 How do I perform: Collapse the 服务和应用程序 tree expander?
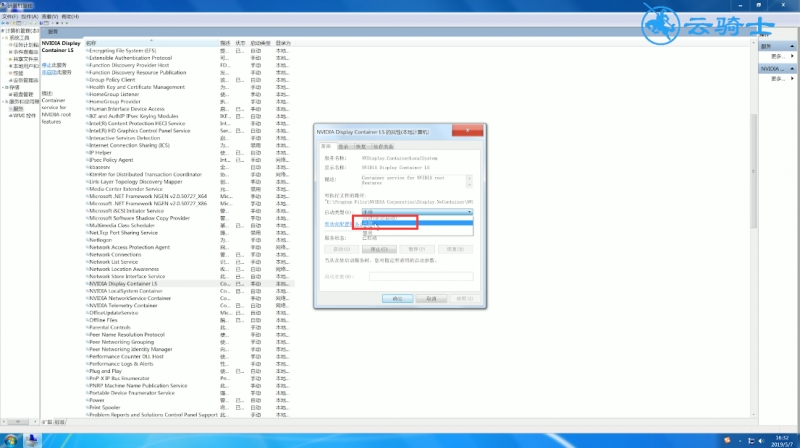point(3,102)
